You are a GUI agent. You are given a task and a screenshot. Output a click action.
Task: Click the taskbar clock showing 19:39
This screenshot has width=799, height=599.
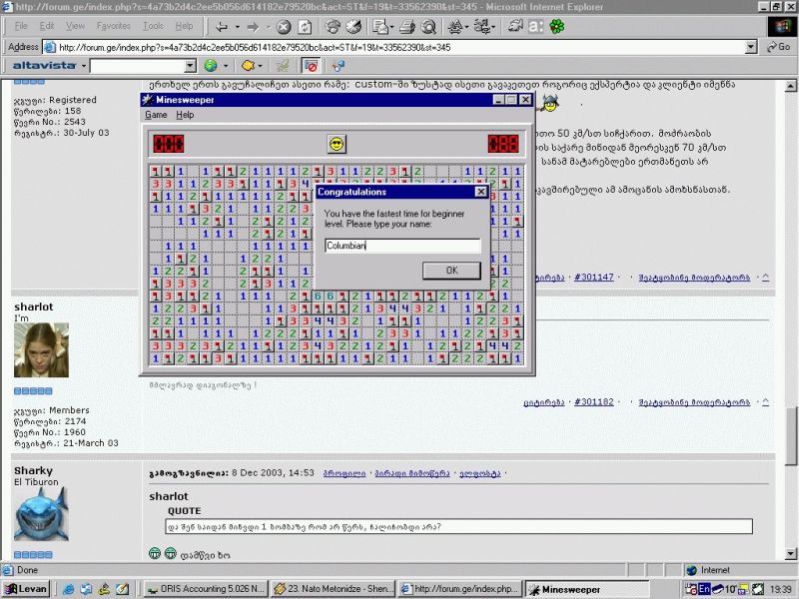[x=781, y=589]
